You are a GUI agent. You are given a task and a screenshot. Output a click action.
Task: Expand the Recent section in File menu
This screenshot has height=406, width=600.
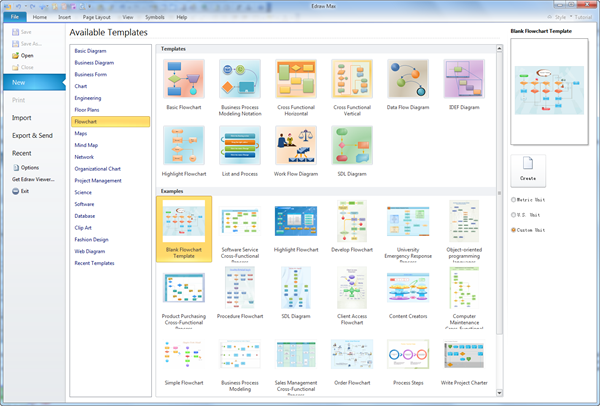click(22, 153)
